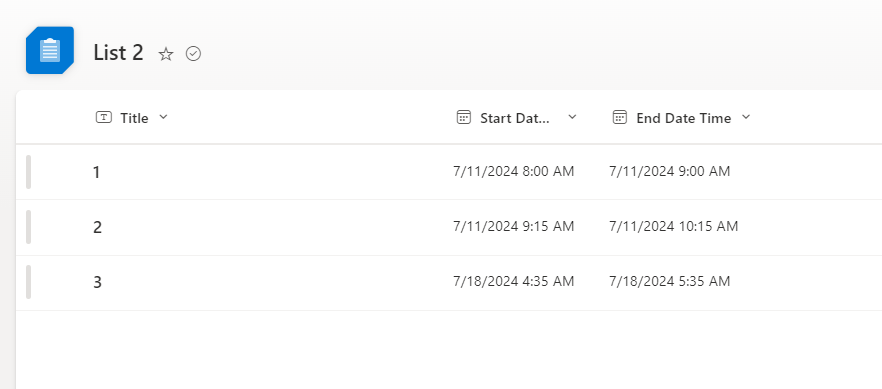
Task: Click start date 7/18/2024 4:35 AM cell
Action: pyautogui.click(x=514, y=281)
